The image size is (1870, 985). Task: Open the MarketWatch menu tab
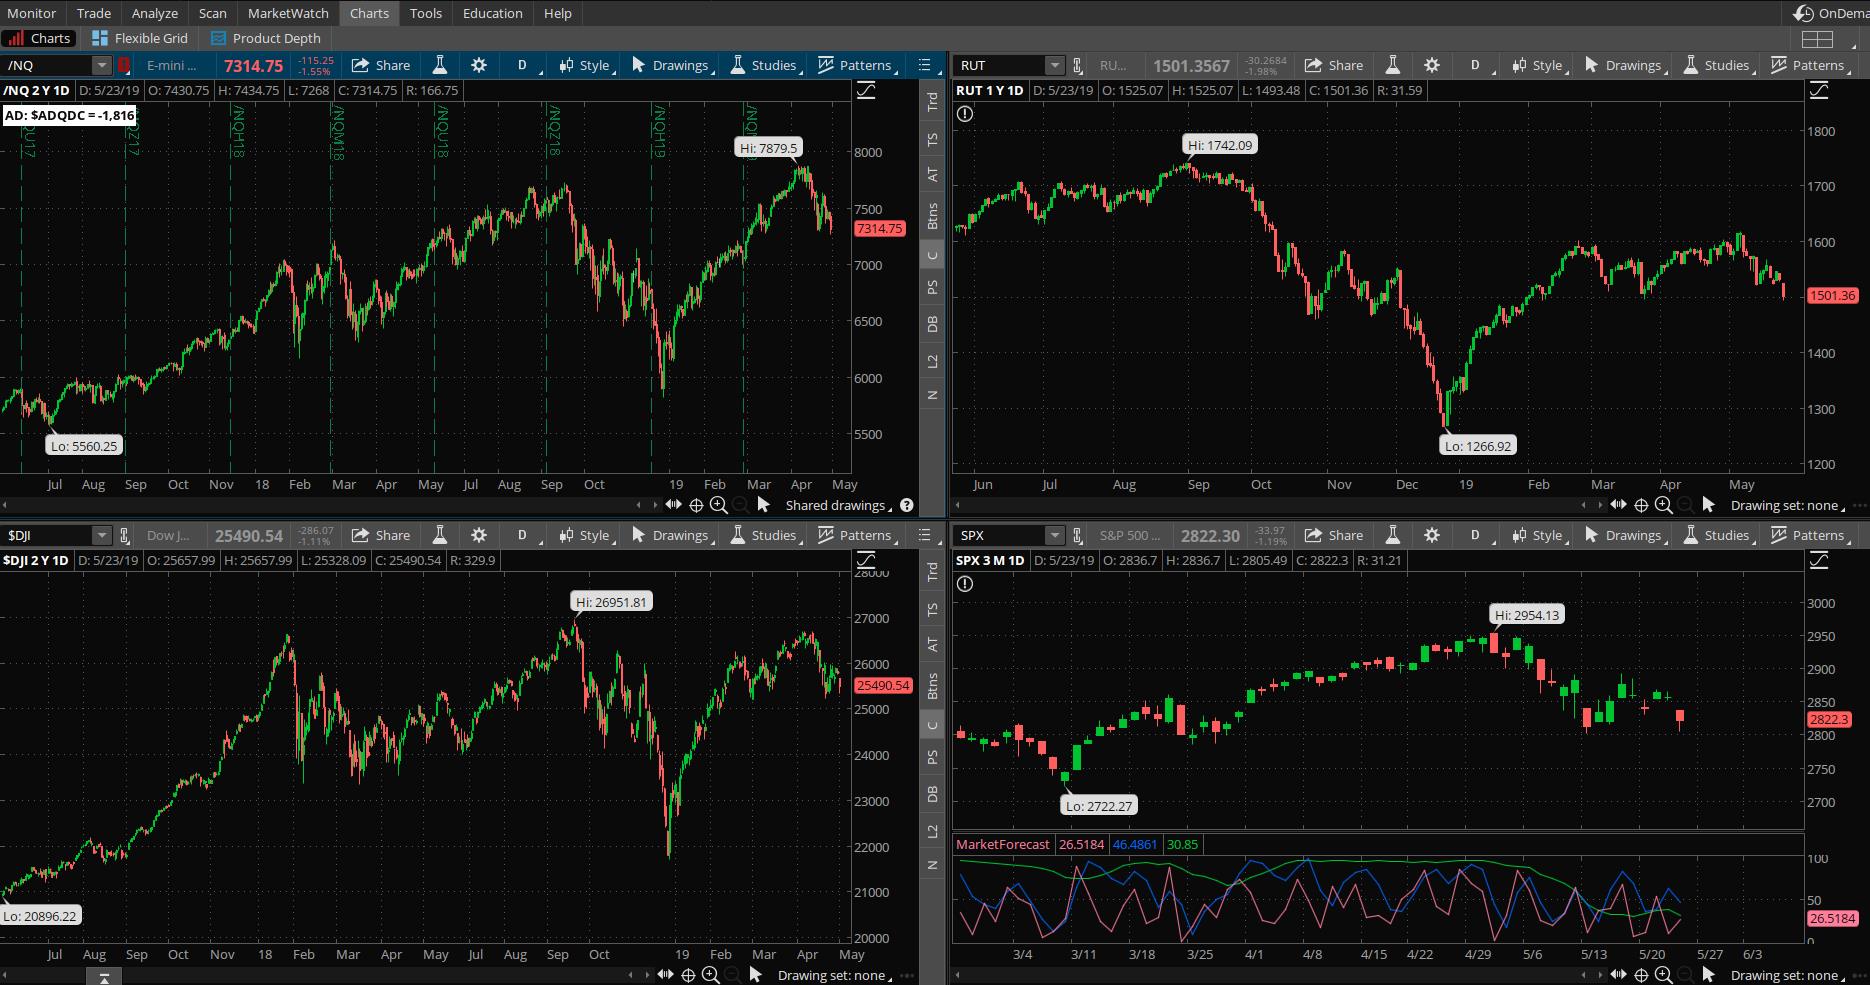tap(288, 13)
